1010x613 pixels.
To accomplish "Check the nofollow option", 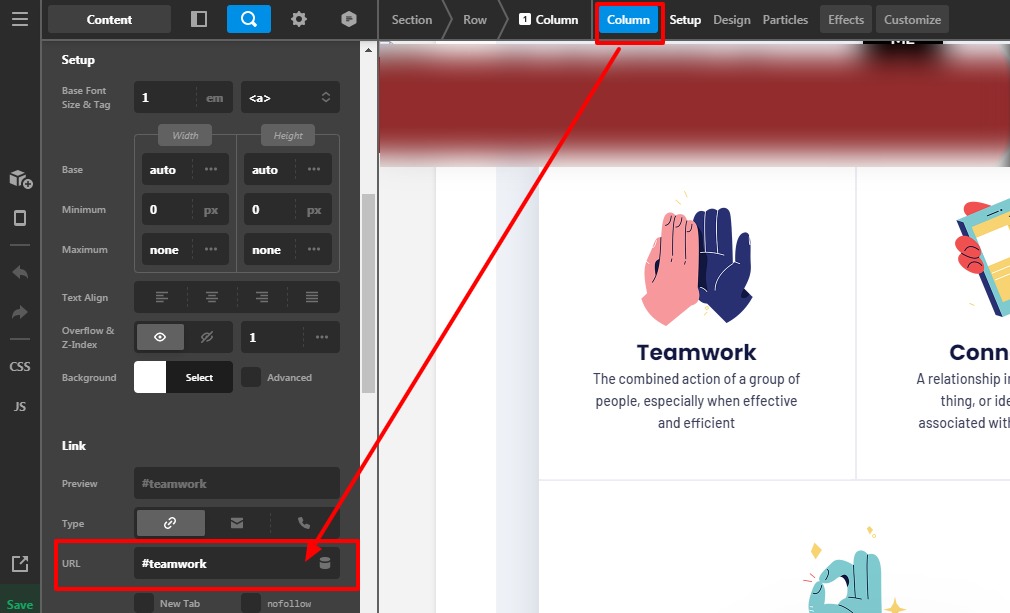I will [251, 603].
